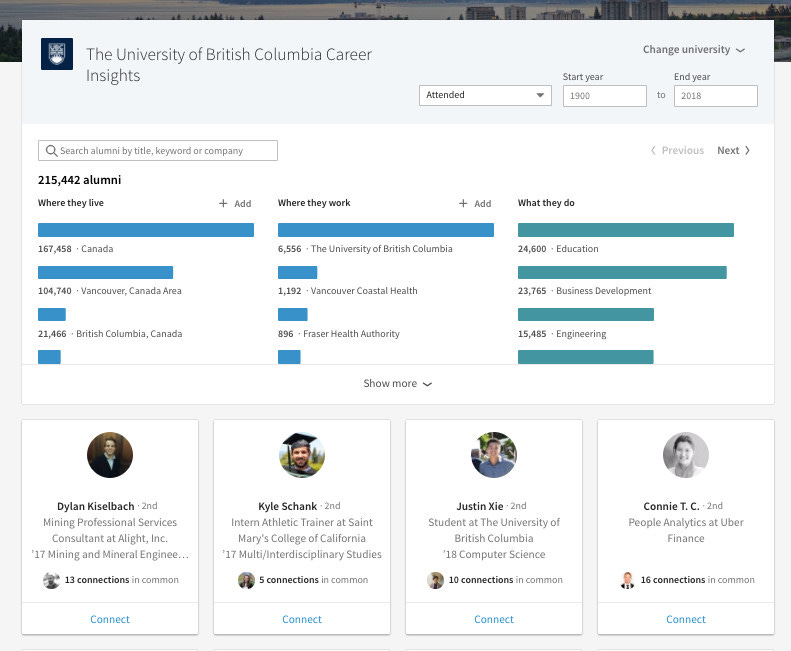Click the plus icon beside Where they work

[463, 203]
